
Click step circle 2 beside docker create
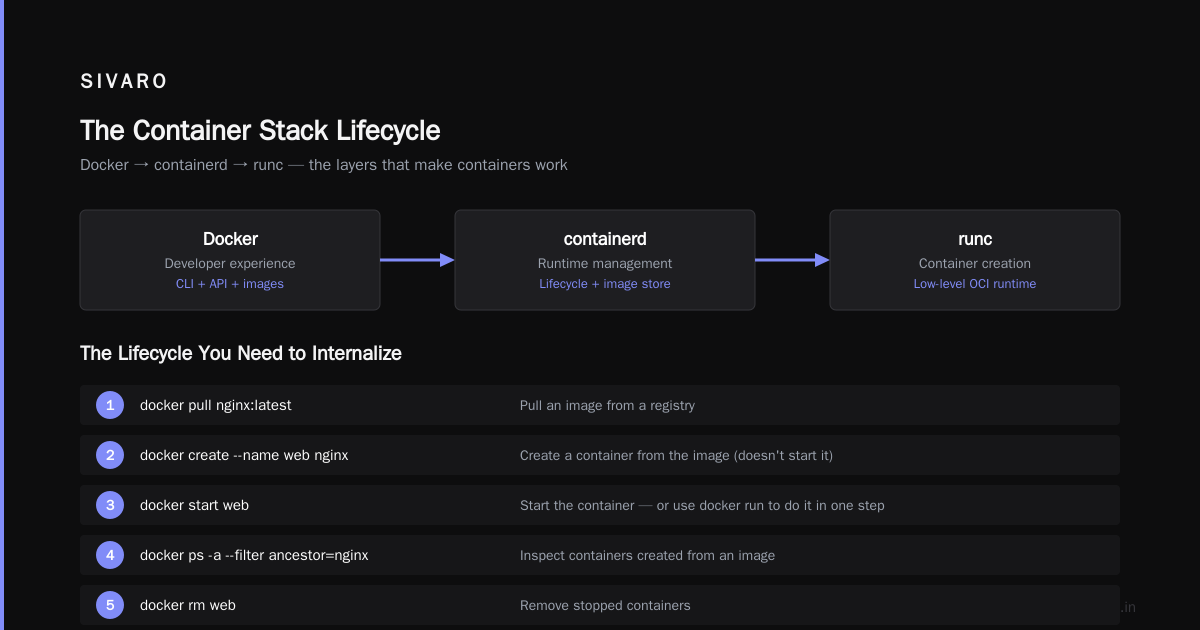pyautogui.click(x=110, y=455)
